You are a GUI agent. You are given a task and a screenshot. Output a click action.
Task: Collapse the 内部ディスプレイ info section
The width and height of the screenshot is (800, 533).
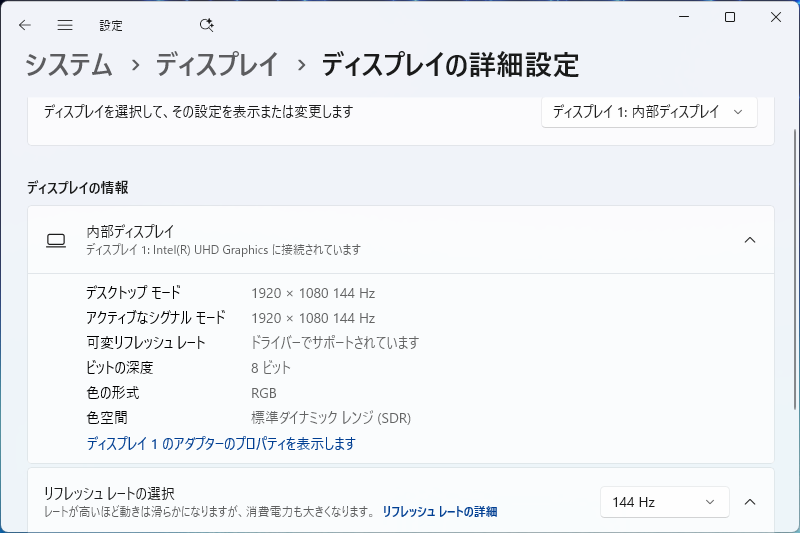749,240
